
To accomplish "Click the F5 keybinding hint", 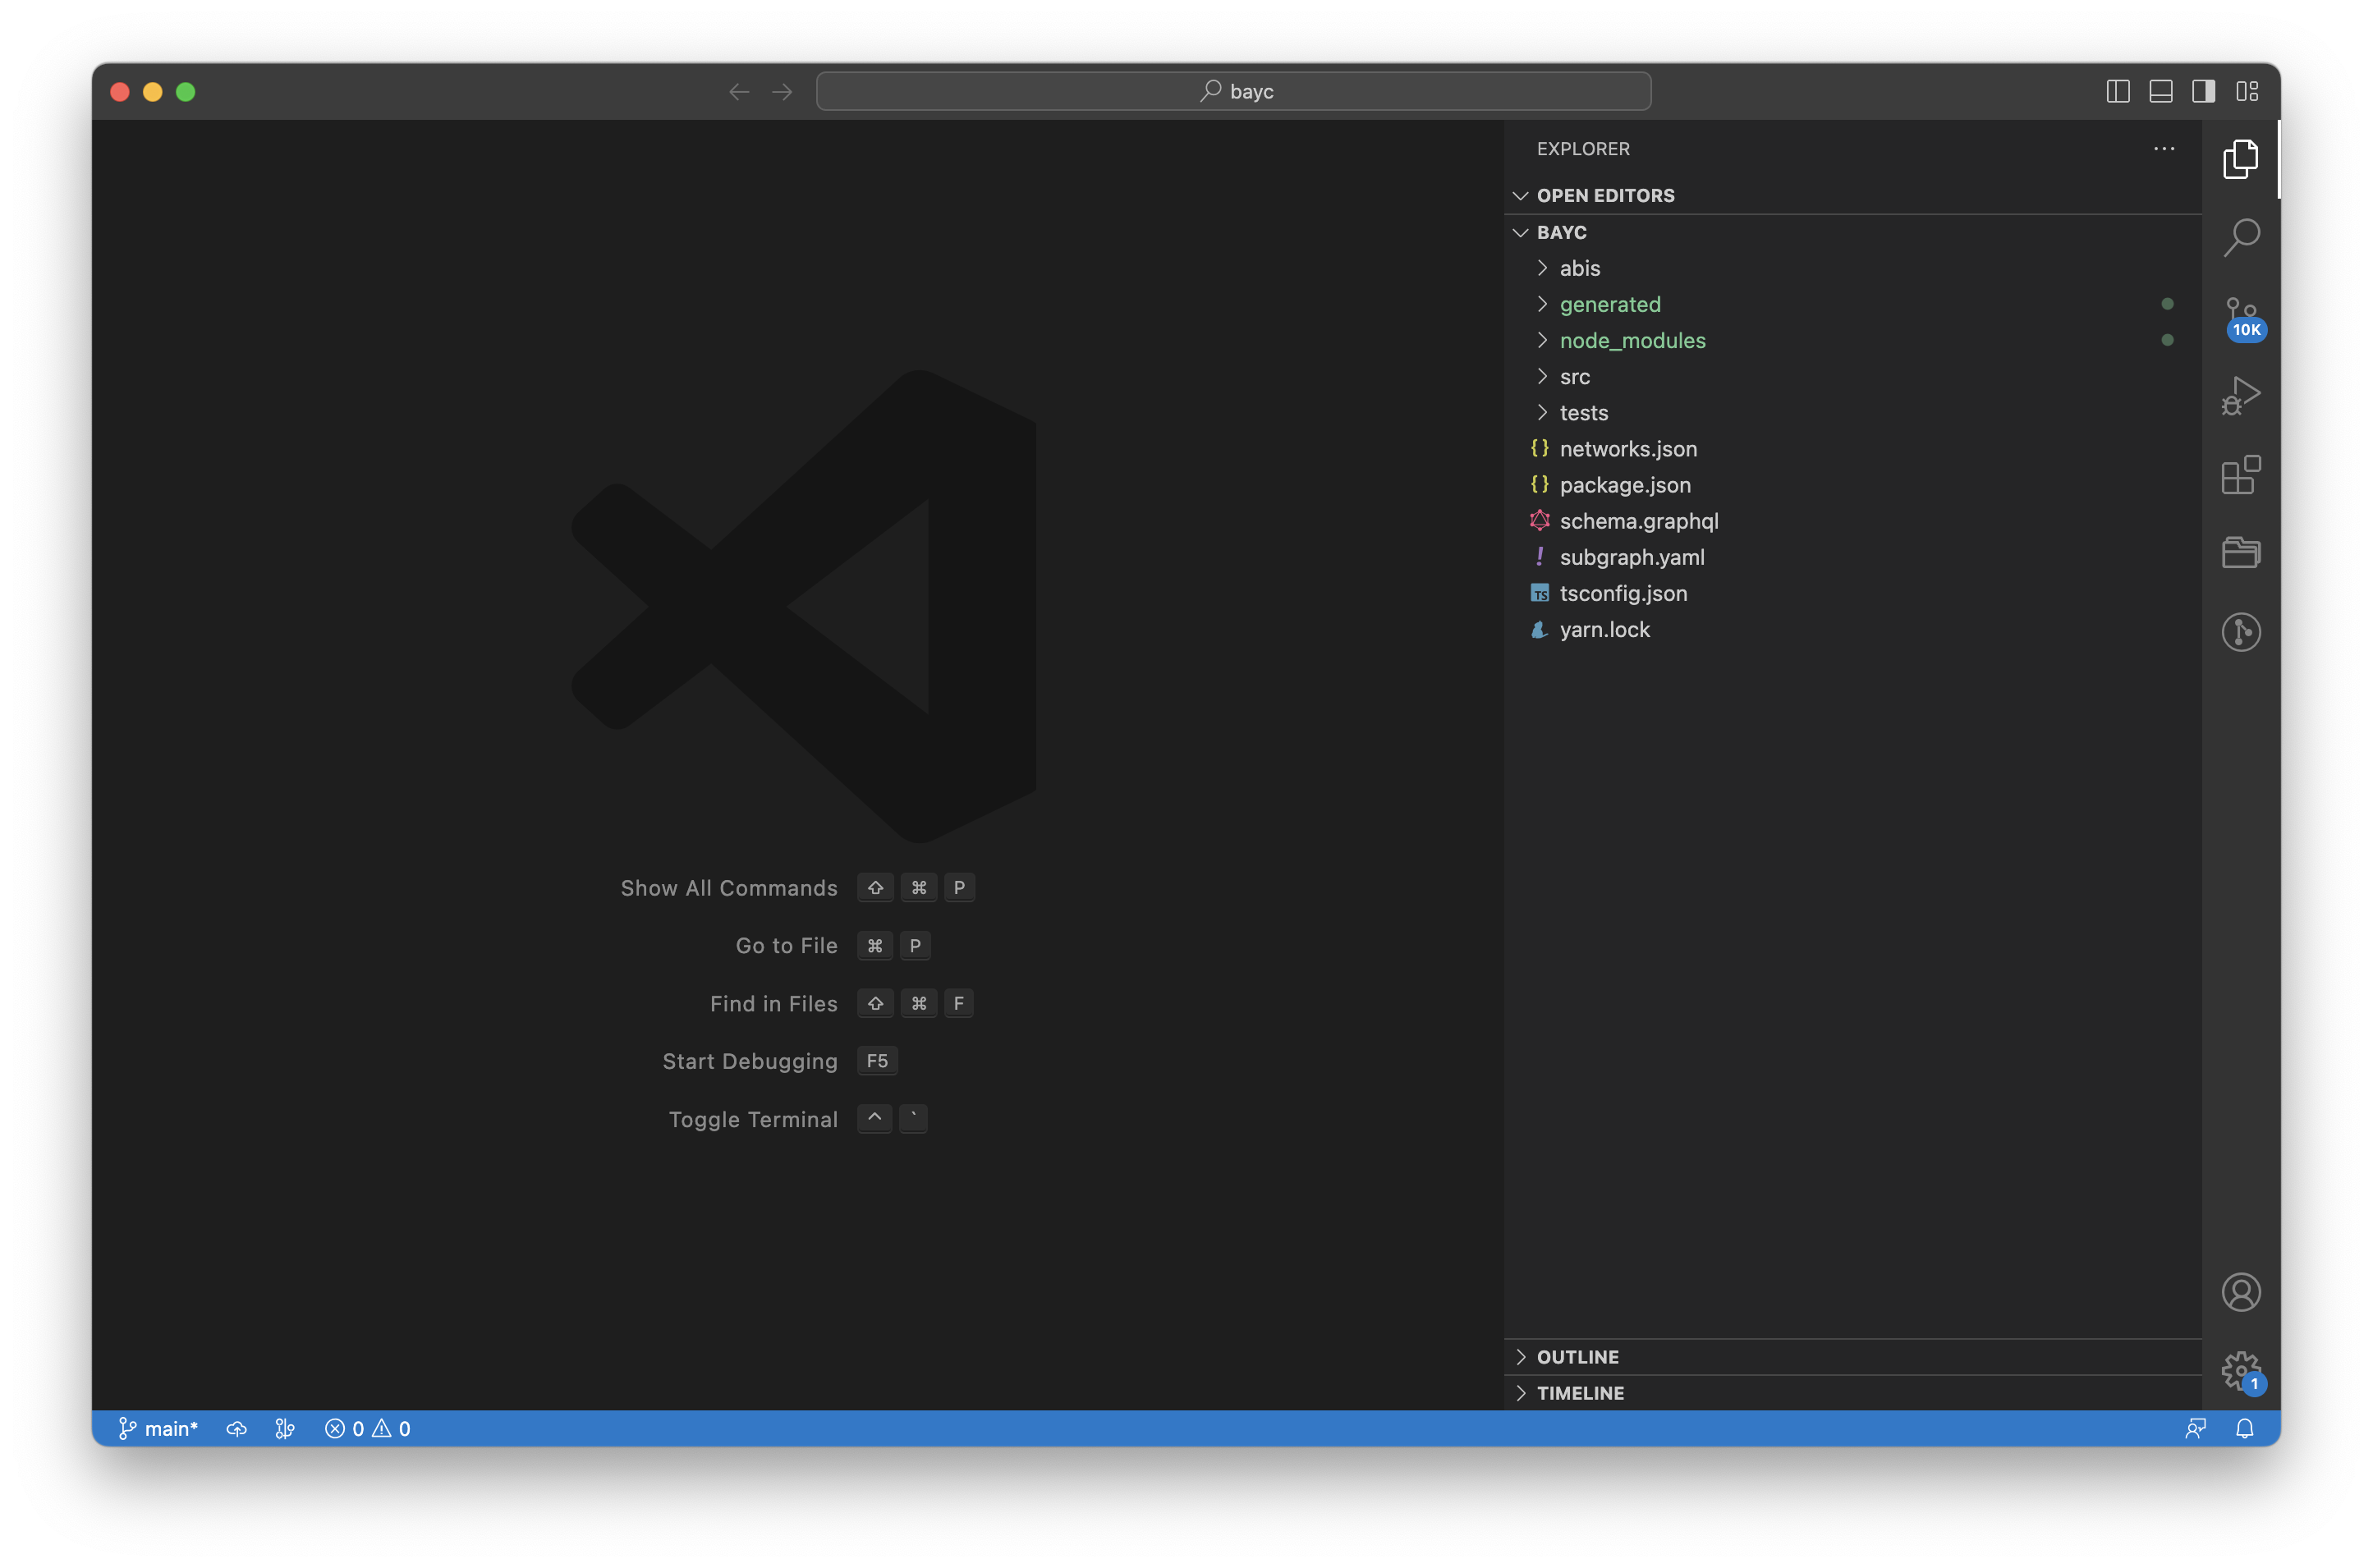I will click(877, 1061).
